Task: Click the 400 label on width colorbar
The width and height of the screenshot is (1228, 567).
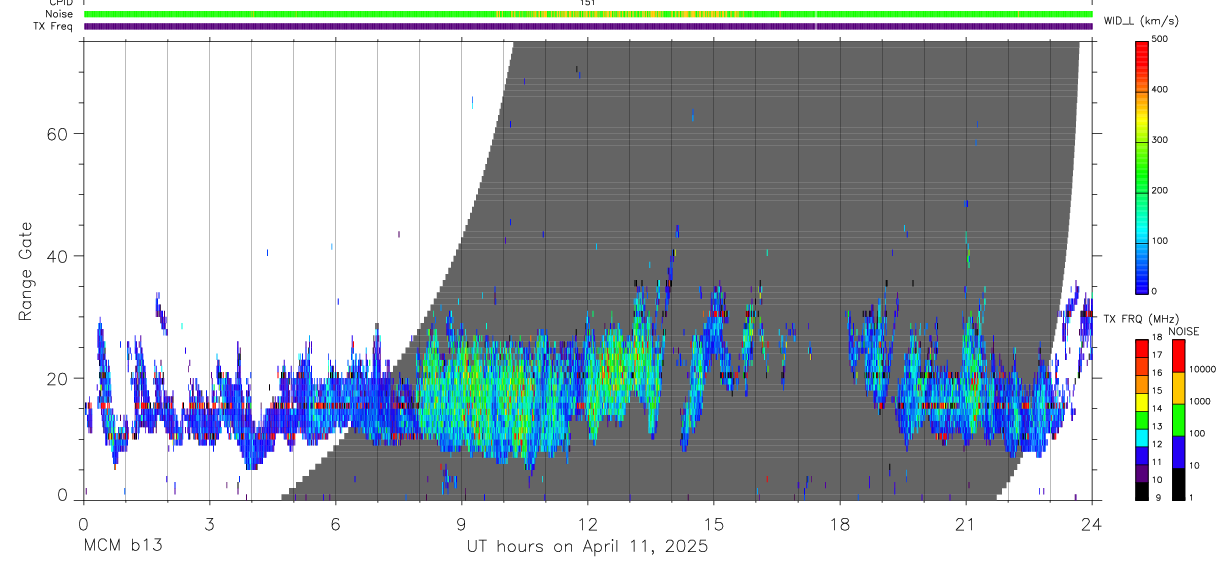Action: pyautogui.click(x=1160, y=90)
